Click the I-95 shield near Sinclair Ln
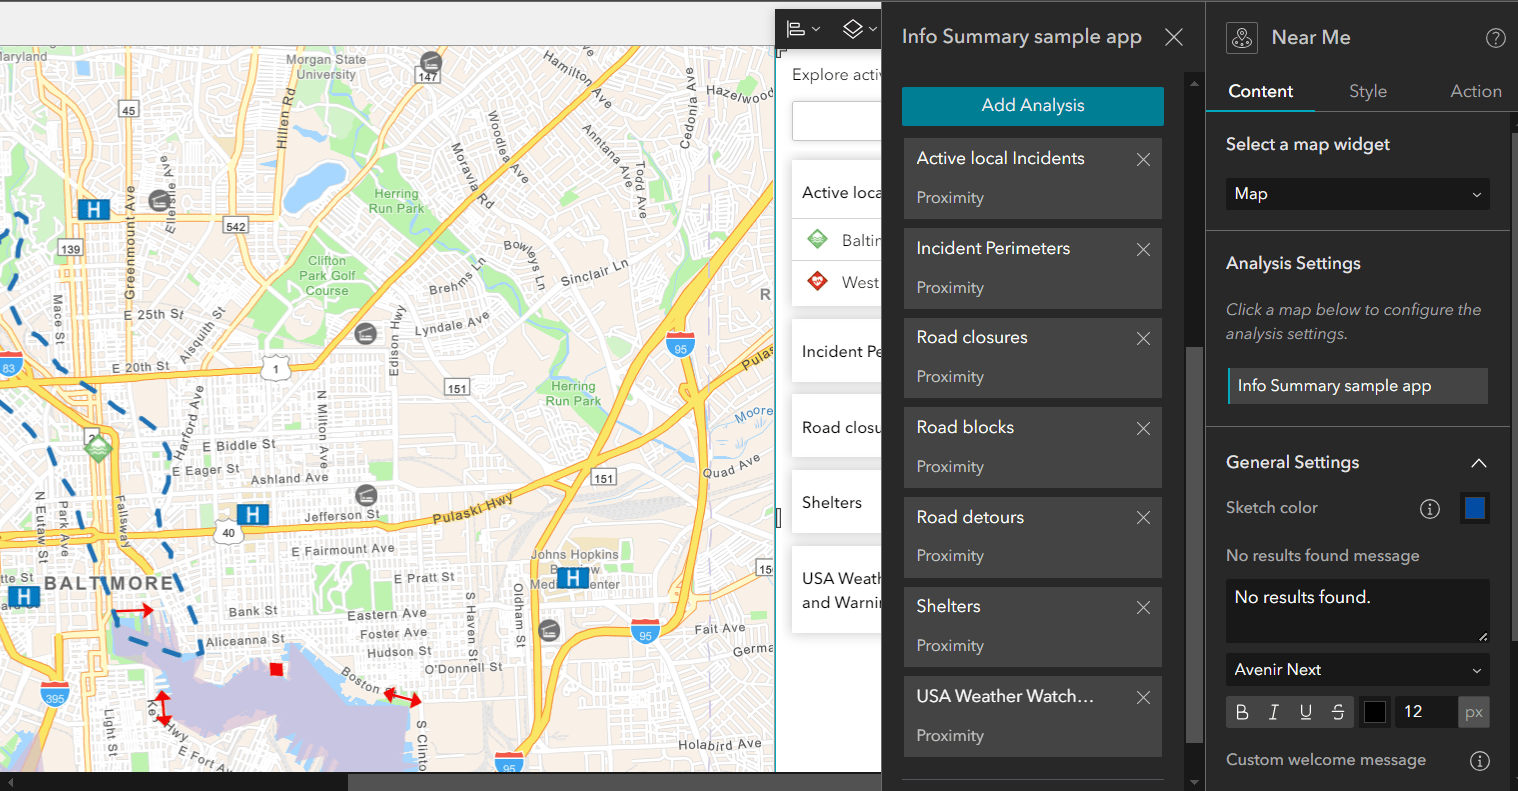The height and width of the screenshot is (791, 1518). coord(680,345)
